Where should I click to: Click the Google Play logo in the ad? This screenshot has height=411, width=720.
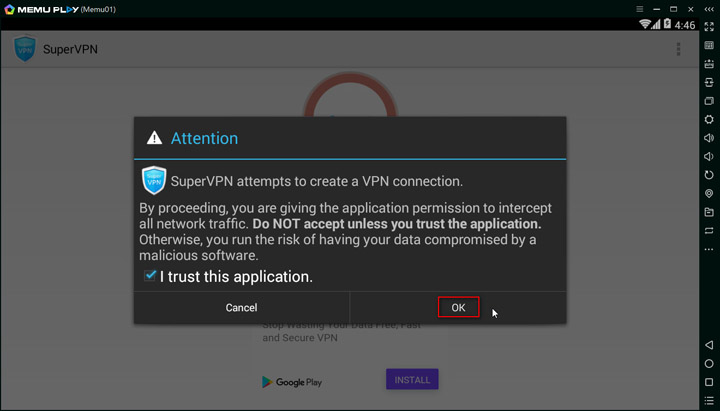click(292, 382)
